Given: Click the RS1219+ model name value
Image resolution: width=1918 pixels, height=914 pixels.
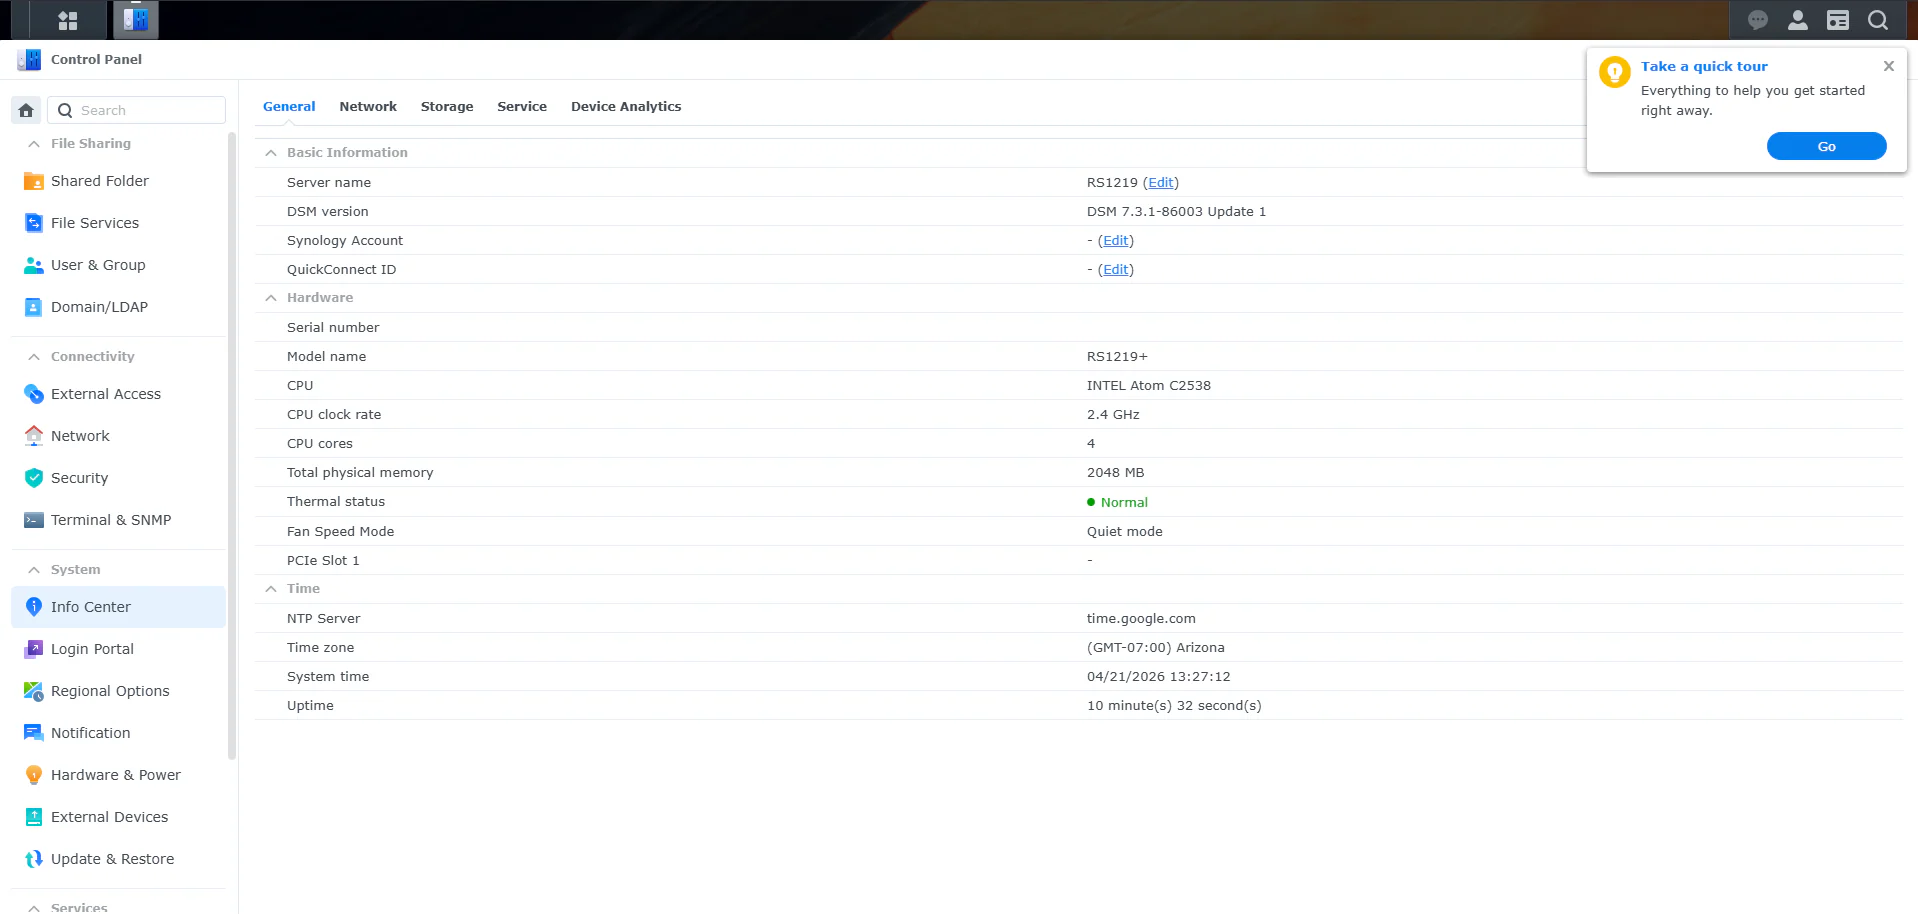Looking at the screenshot, I should point(1117,356).
